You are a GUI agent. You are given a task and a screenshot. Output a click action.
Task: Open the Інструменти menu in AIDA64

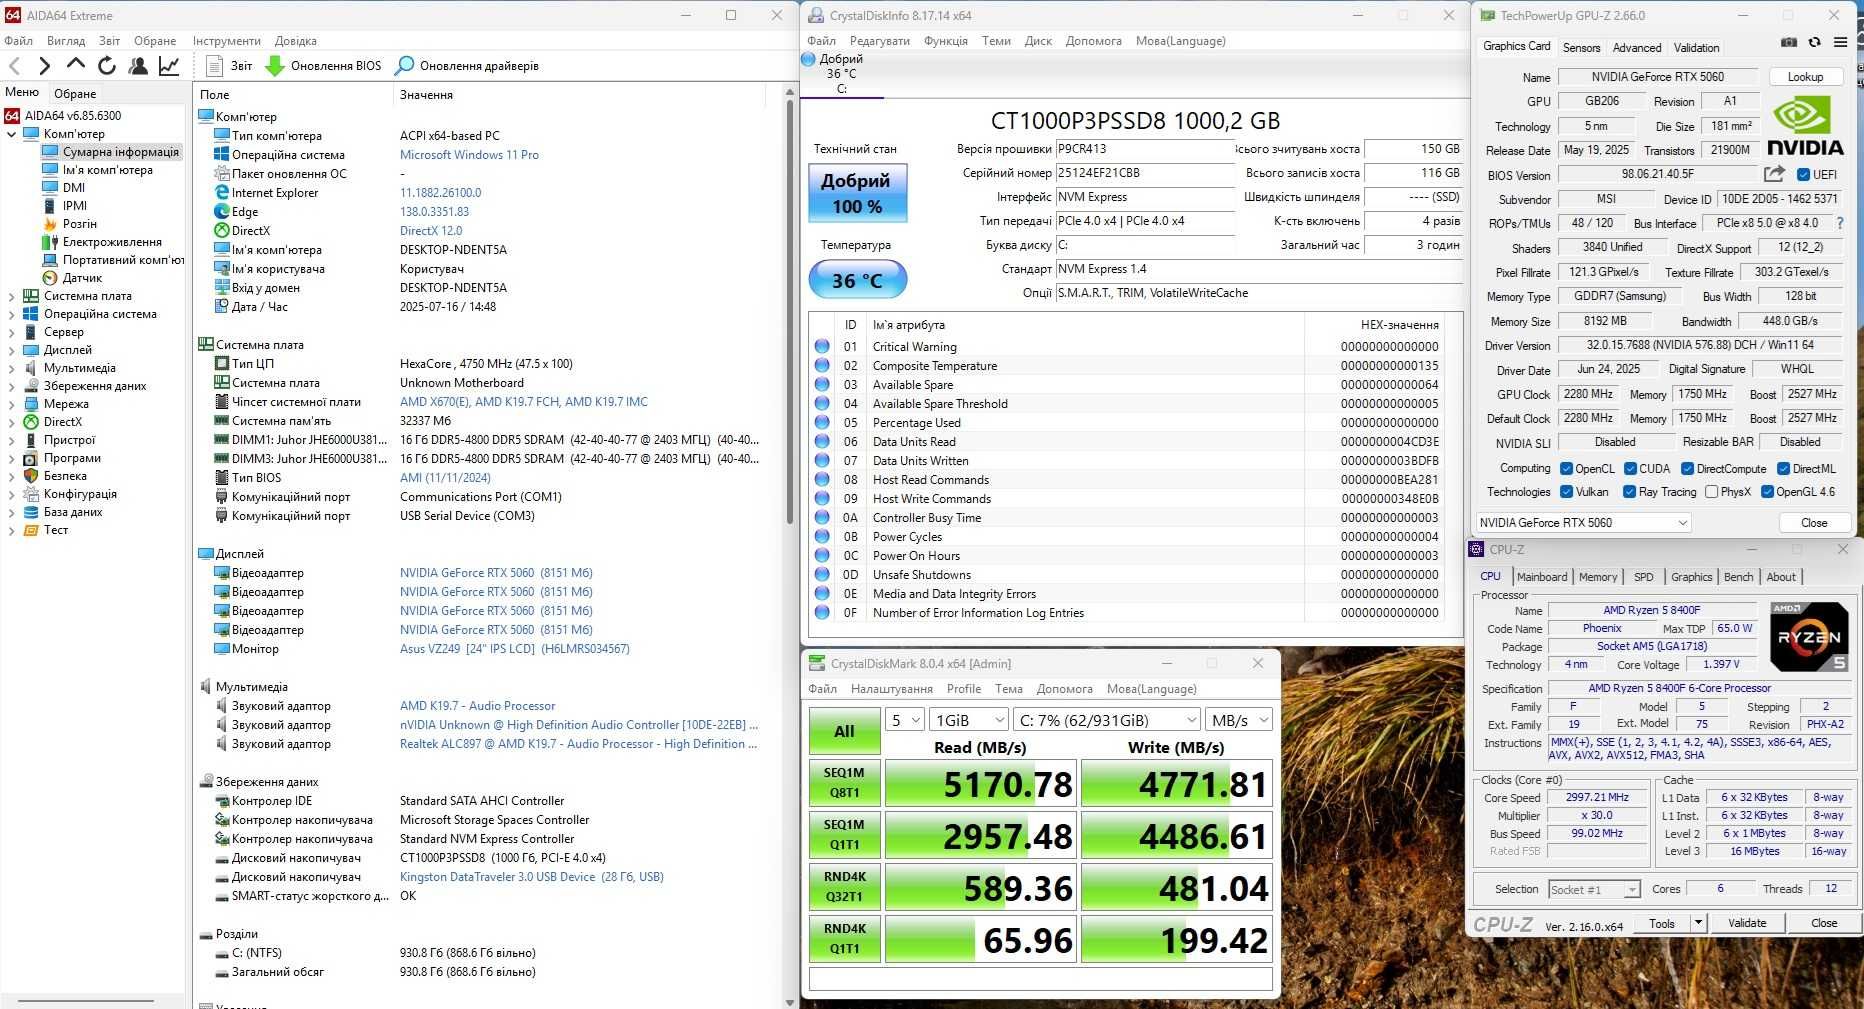(x=226, y=41)
